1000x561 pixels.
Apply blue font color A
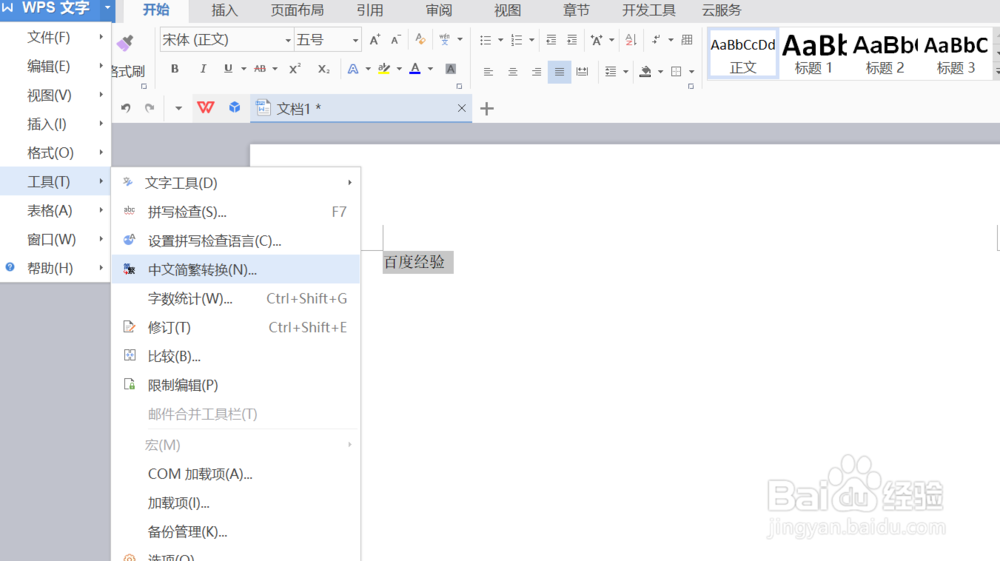point(415,69)
